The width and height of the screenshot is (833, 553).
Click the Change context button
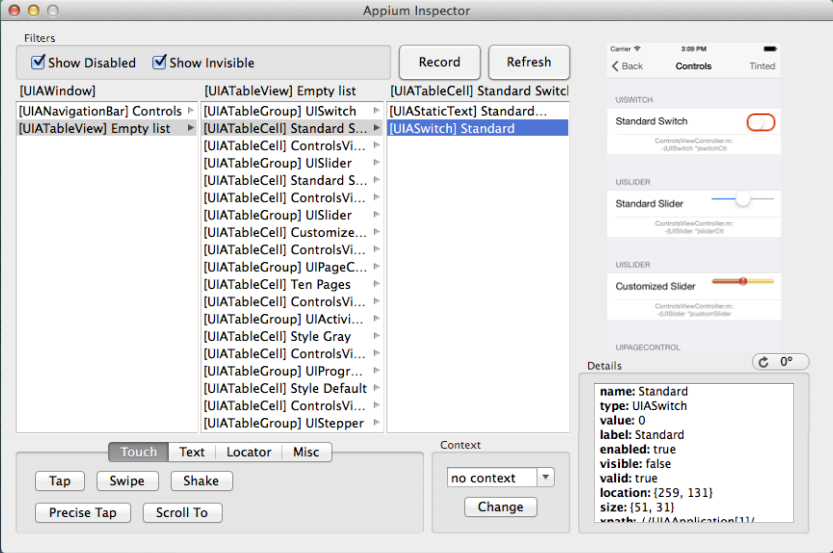coord(500,507)
